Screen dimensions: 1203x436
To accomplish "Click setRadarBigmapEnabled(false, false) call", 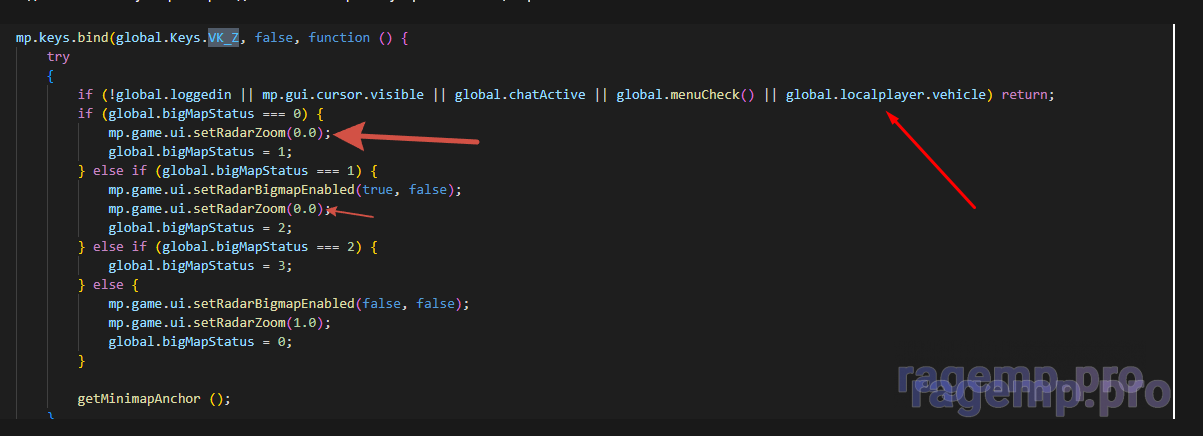I will click(x=288, y=303).
